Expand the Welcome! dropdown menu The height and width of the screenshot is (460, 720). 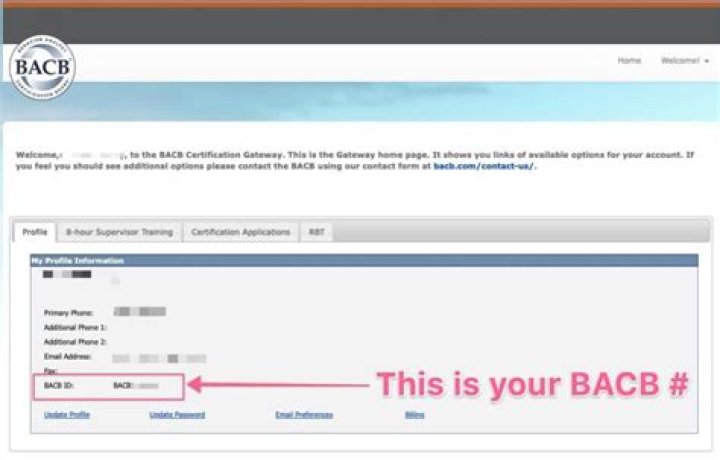(685, 61)
